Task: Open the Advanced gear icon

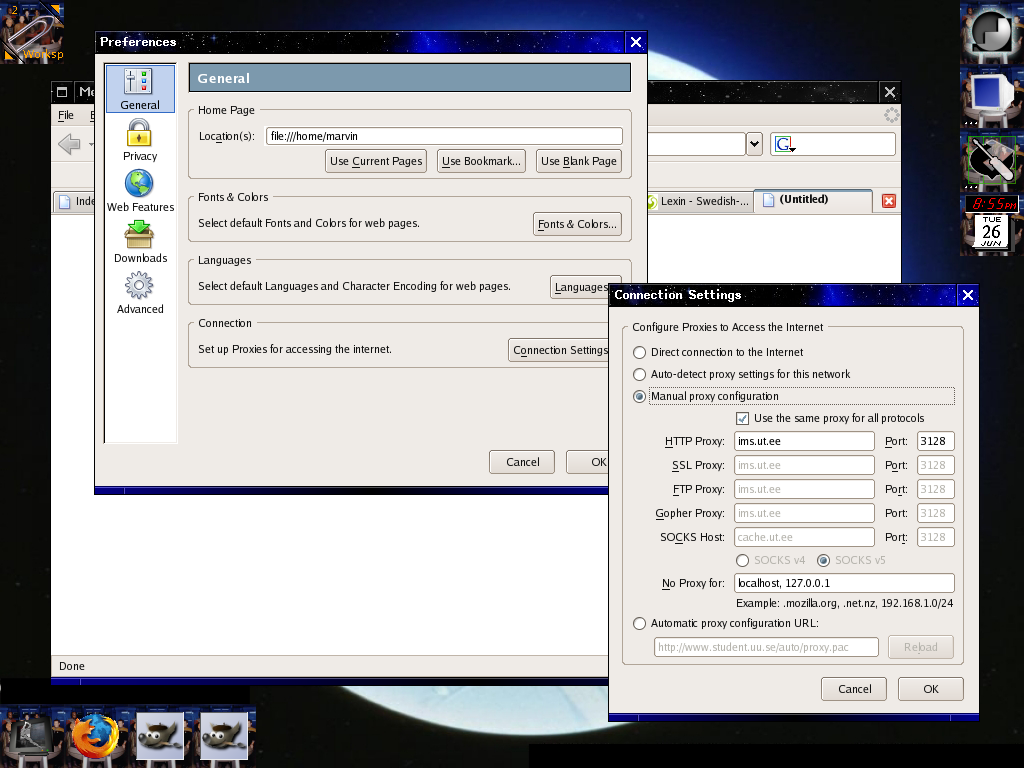Action: click(x=140, y=292)
